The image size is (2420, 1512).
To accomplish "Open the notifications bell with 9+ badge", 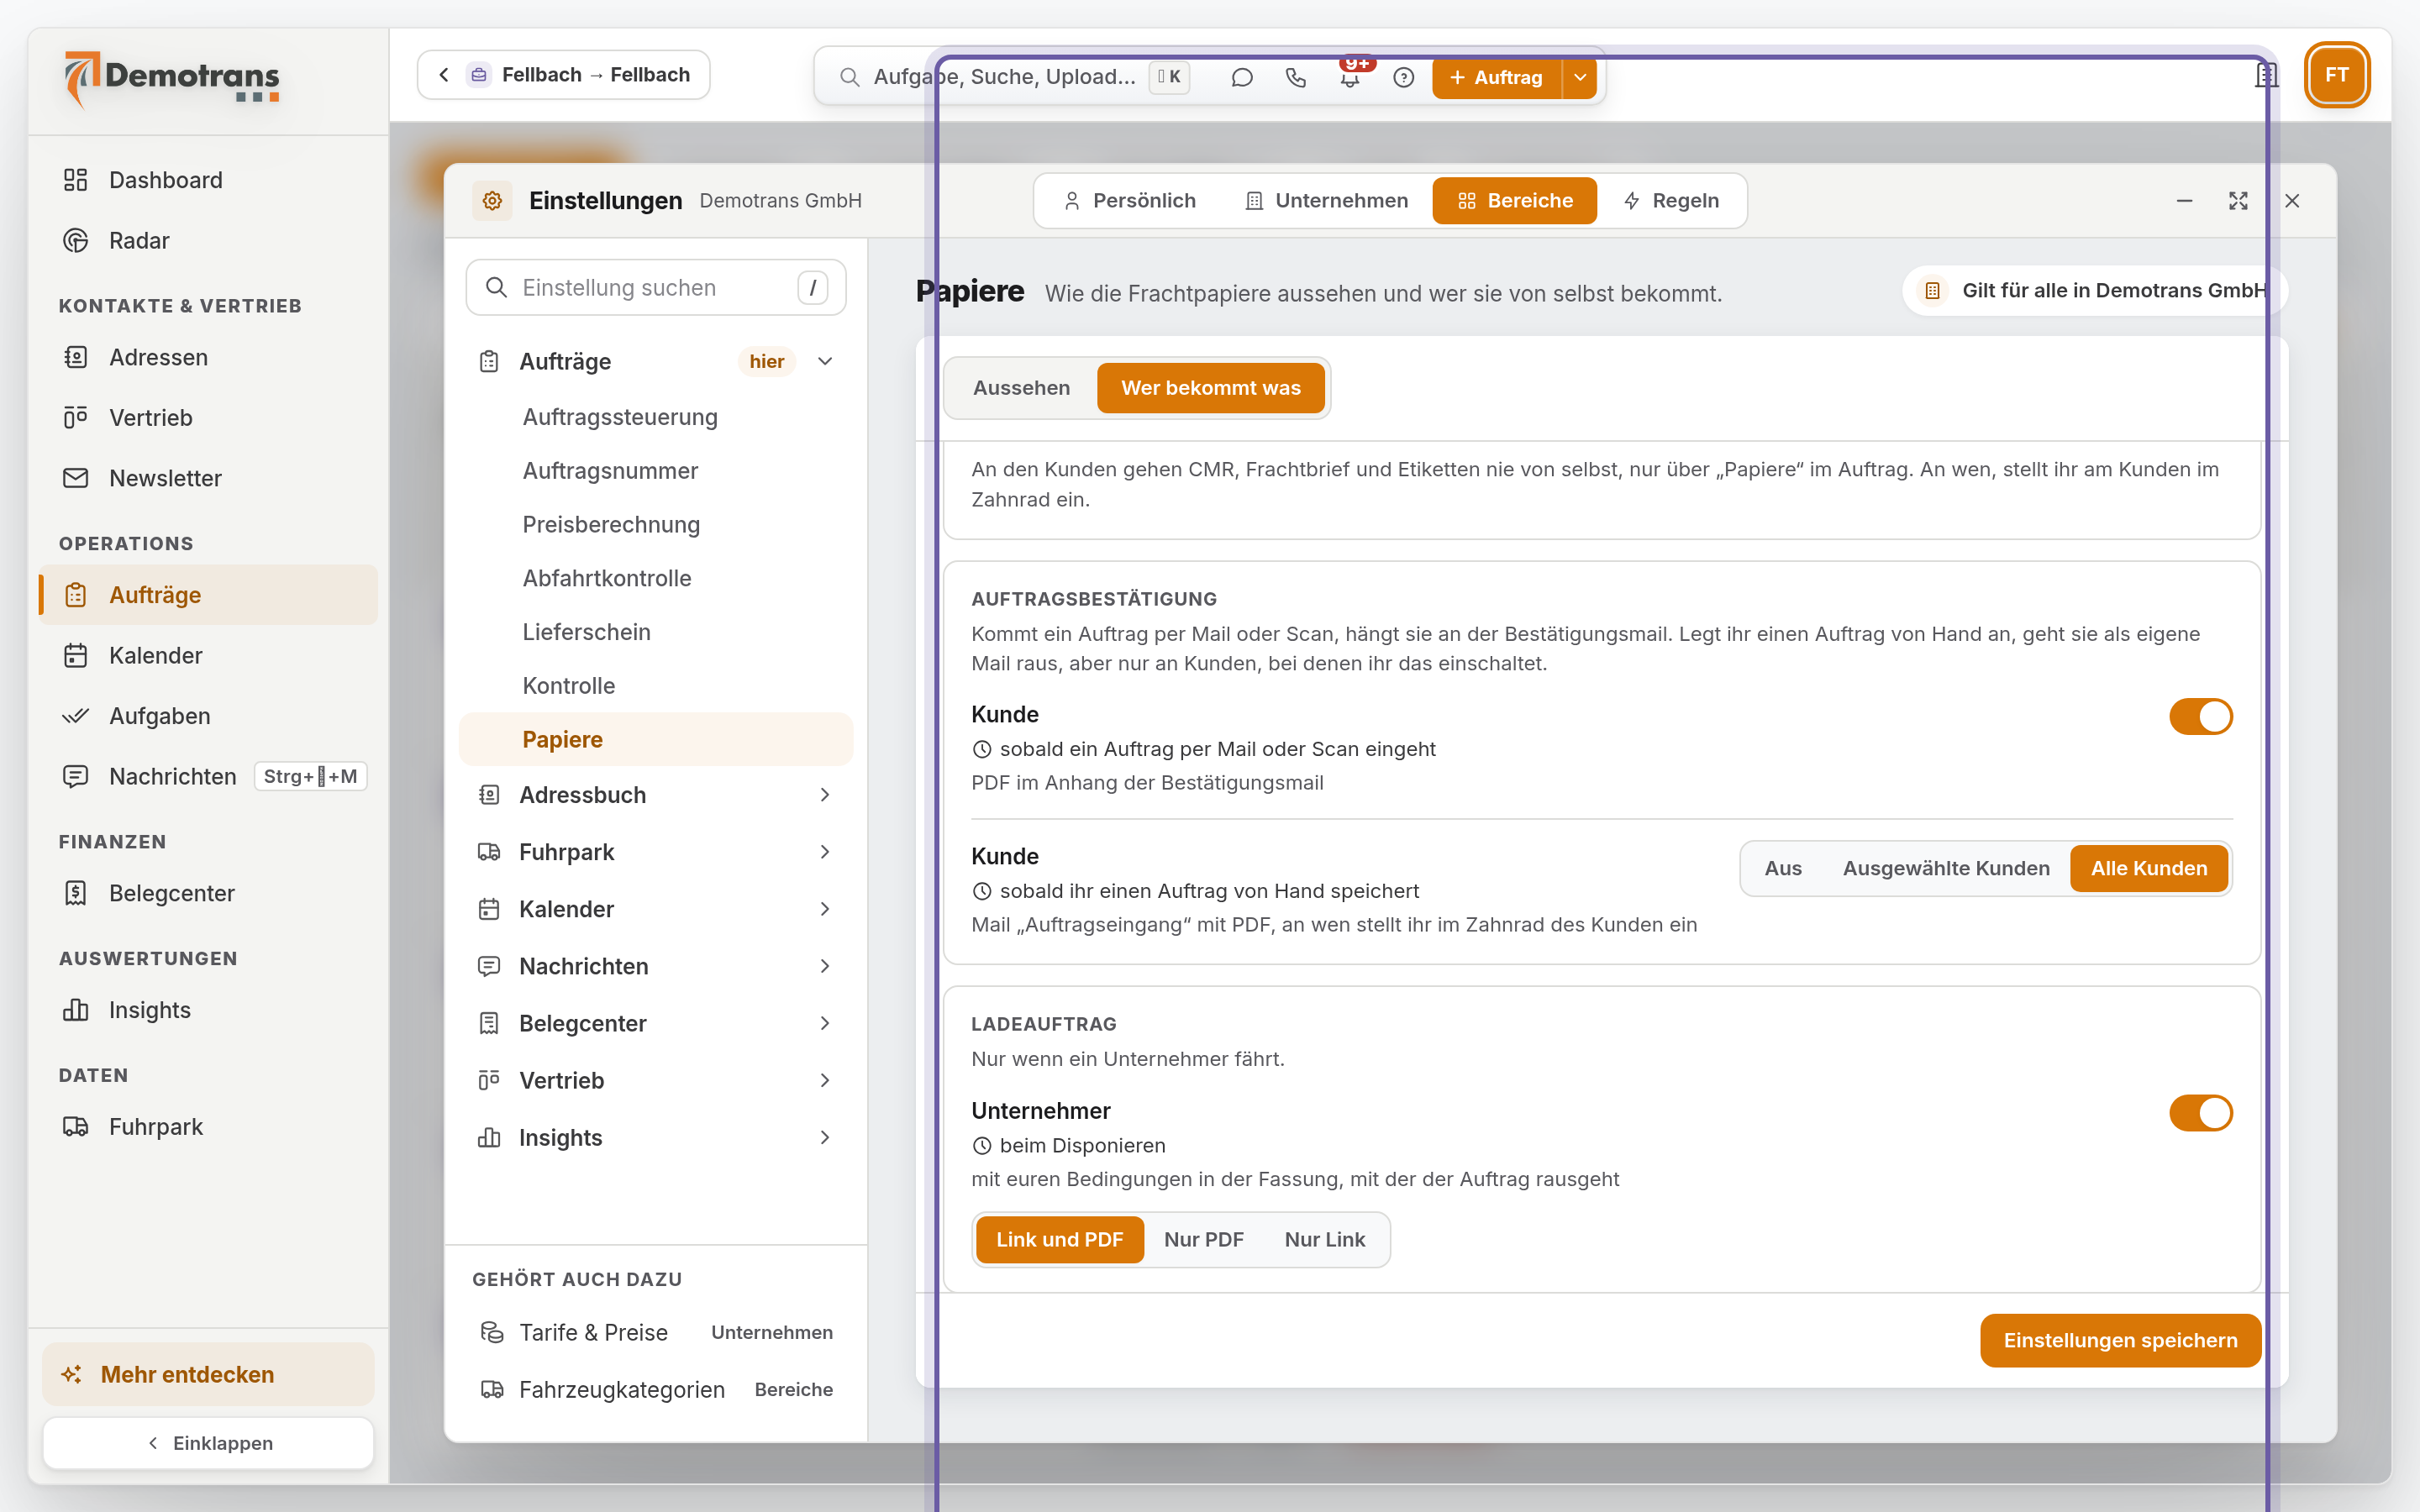I will point(1350,77).
